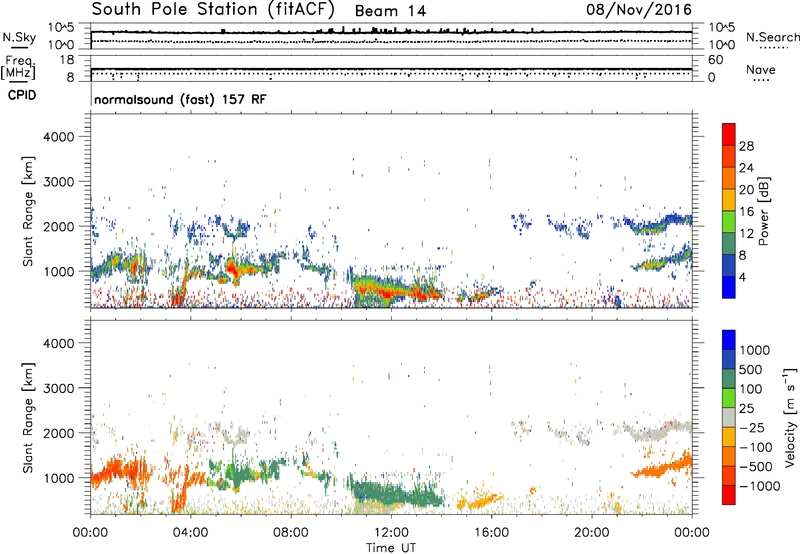Click the 'normalsound (fast) 157 RF' text
The image size is (800, 554).
pos(180,99)
